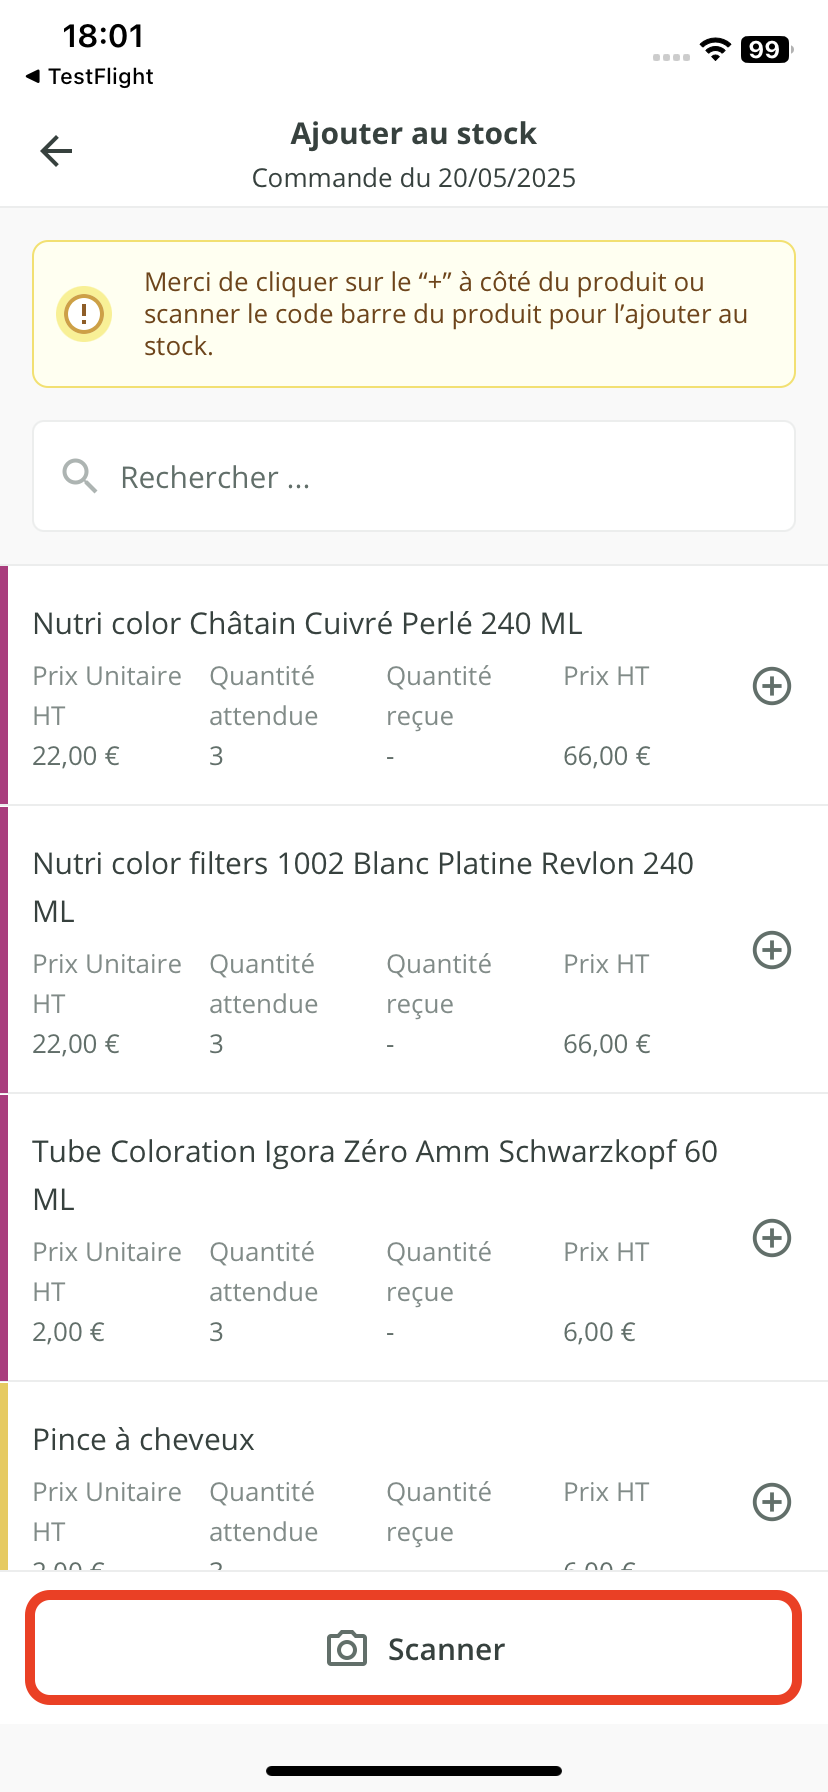Add Nutri color Châtain Cuivré Perlé to stock
Screen dimensions: 828x1792
tap(771, 686)
